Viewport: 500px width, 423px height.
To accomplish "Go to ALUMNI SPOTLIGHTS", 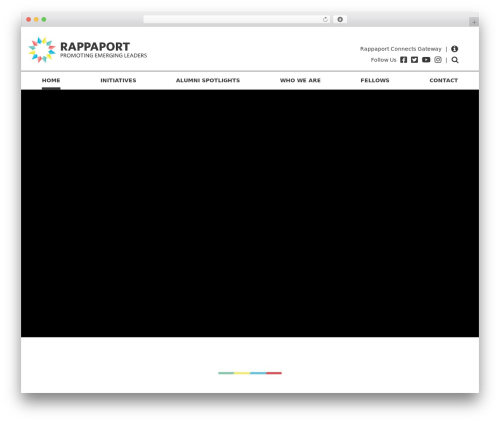I will pyautogui.click(x=208, y=80).
